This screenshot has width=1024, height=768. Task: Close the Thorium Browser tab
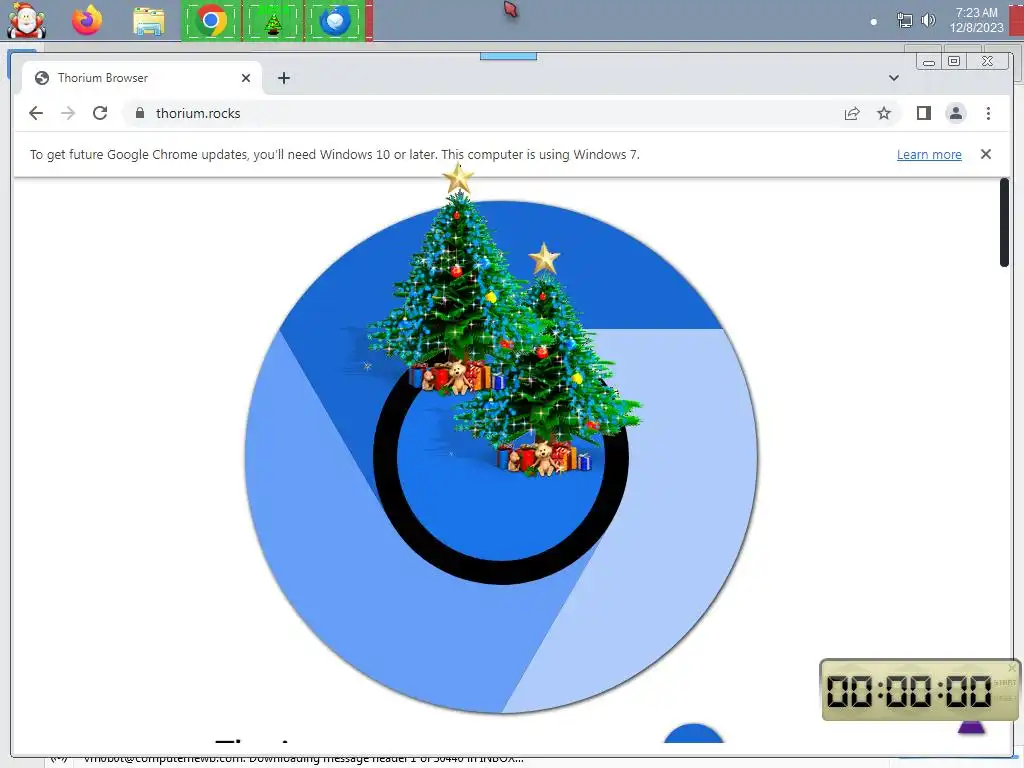246,78
